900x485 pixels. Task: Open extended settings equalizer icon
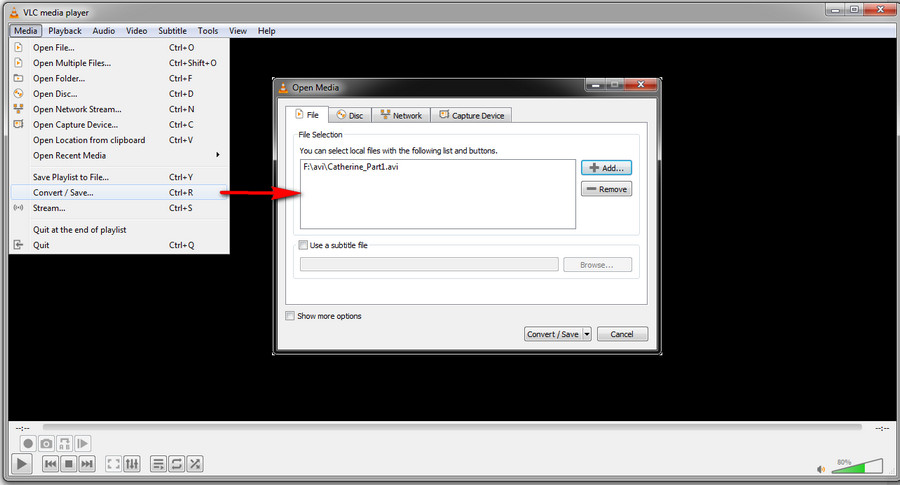(132, 464)
